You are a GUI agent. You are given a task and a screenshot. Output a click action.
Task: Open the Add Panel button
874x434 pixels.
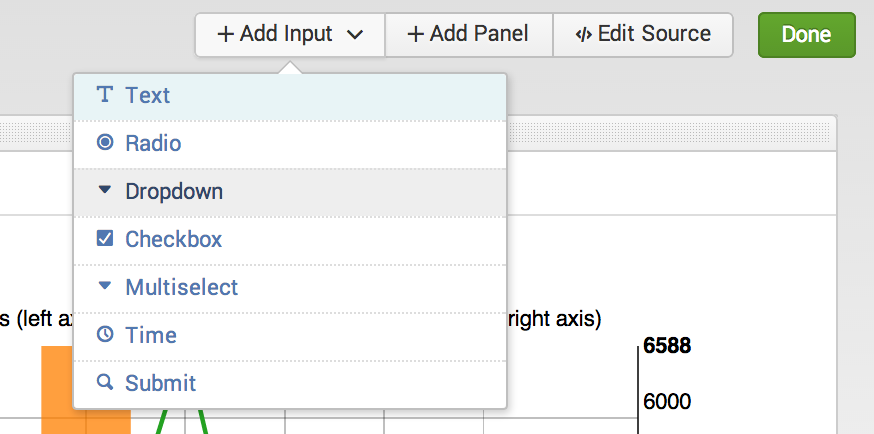point(468,35)
